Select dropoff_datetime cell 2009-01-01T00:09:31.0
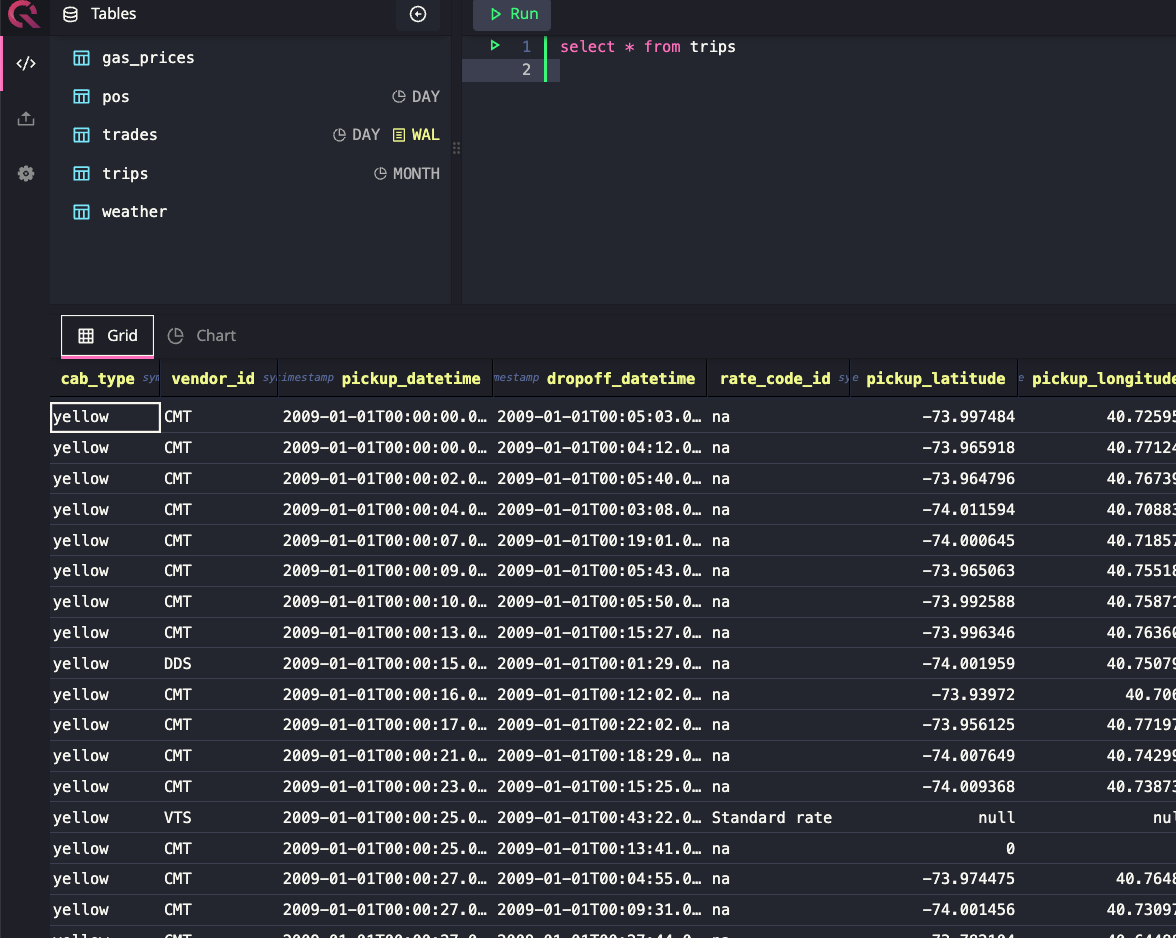 pos(599,910)
